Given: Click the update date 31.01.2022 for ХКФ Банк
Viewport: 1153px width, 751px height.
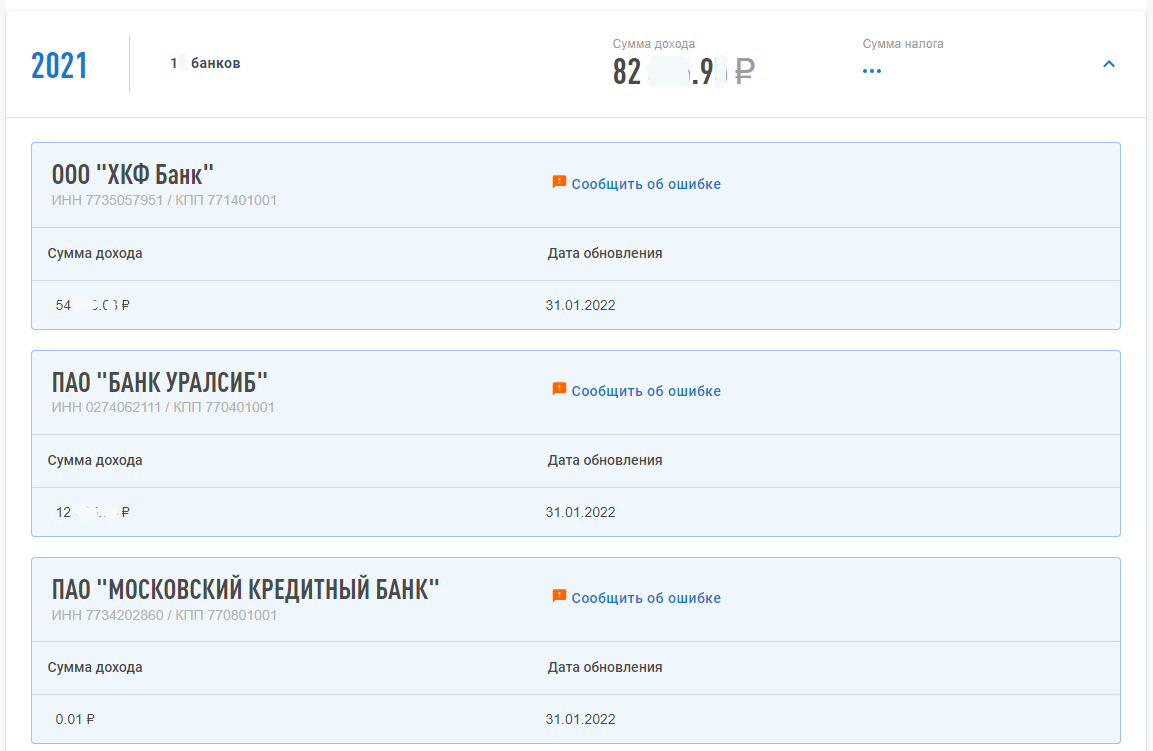Looking at the screenshot, I should (580, 305).
